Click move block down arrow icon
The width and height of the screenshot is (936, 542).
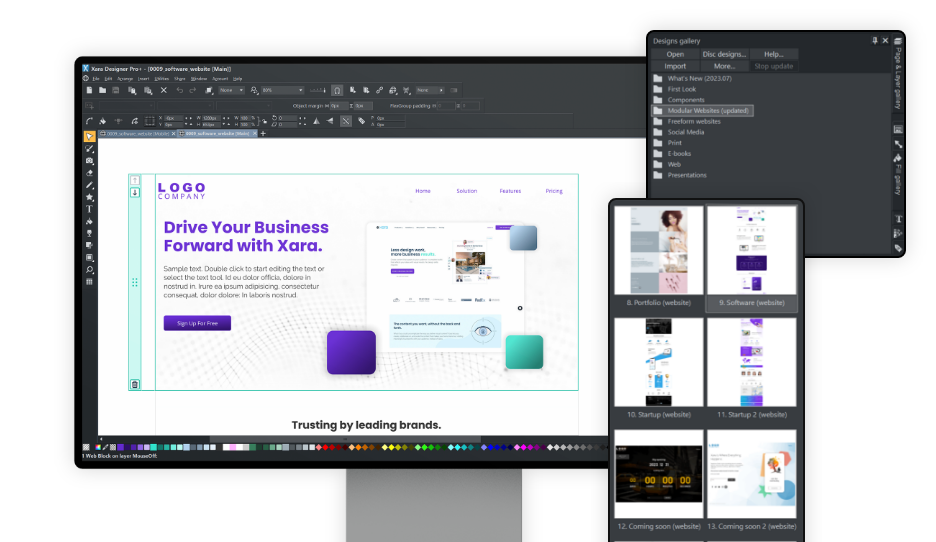tap(135, 193)
